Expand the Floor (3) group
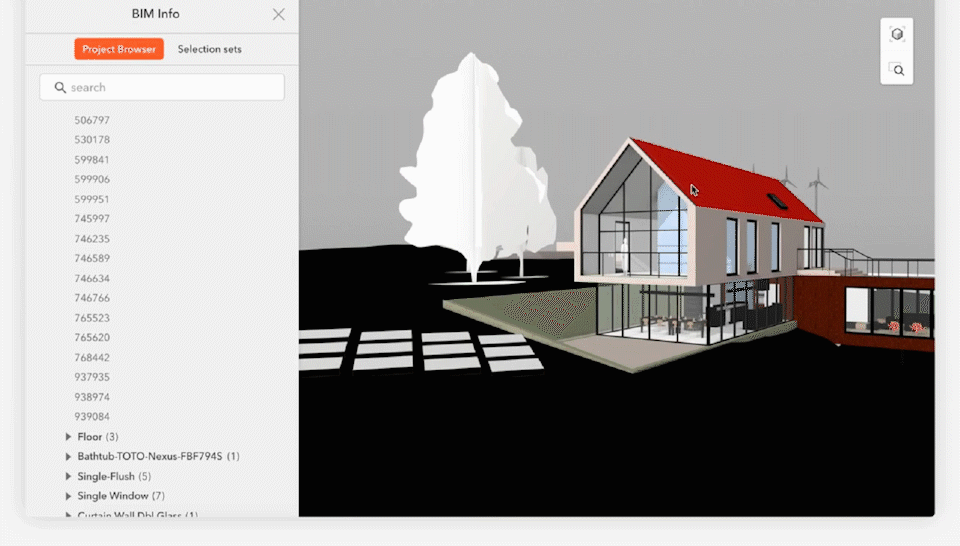 (68, 437)
